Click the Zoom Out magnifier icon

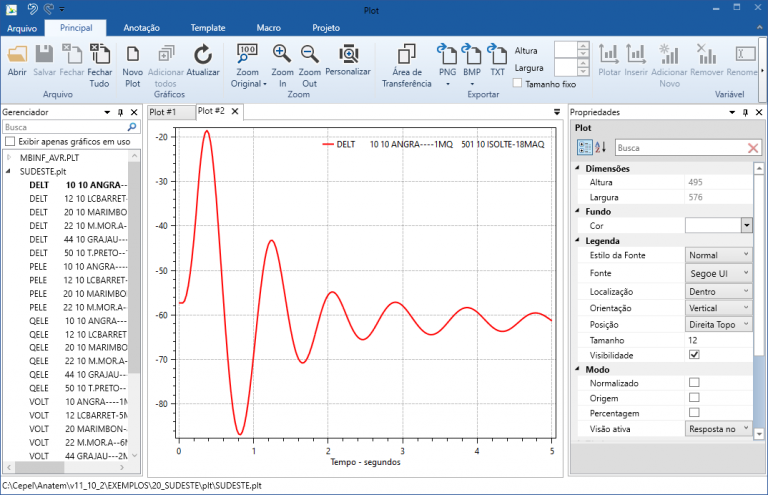coord(310,54)
